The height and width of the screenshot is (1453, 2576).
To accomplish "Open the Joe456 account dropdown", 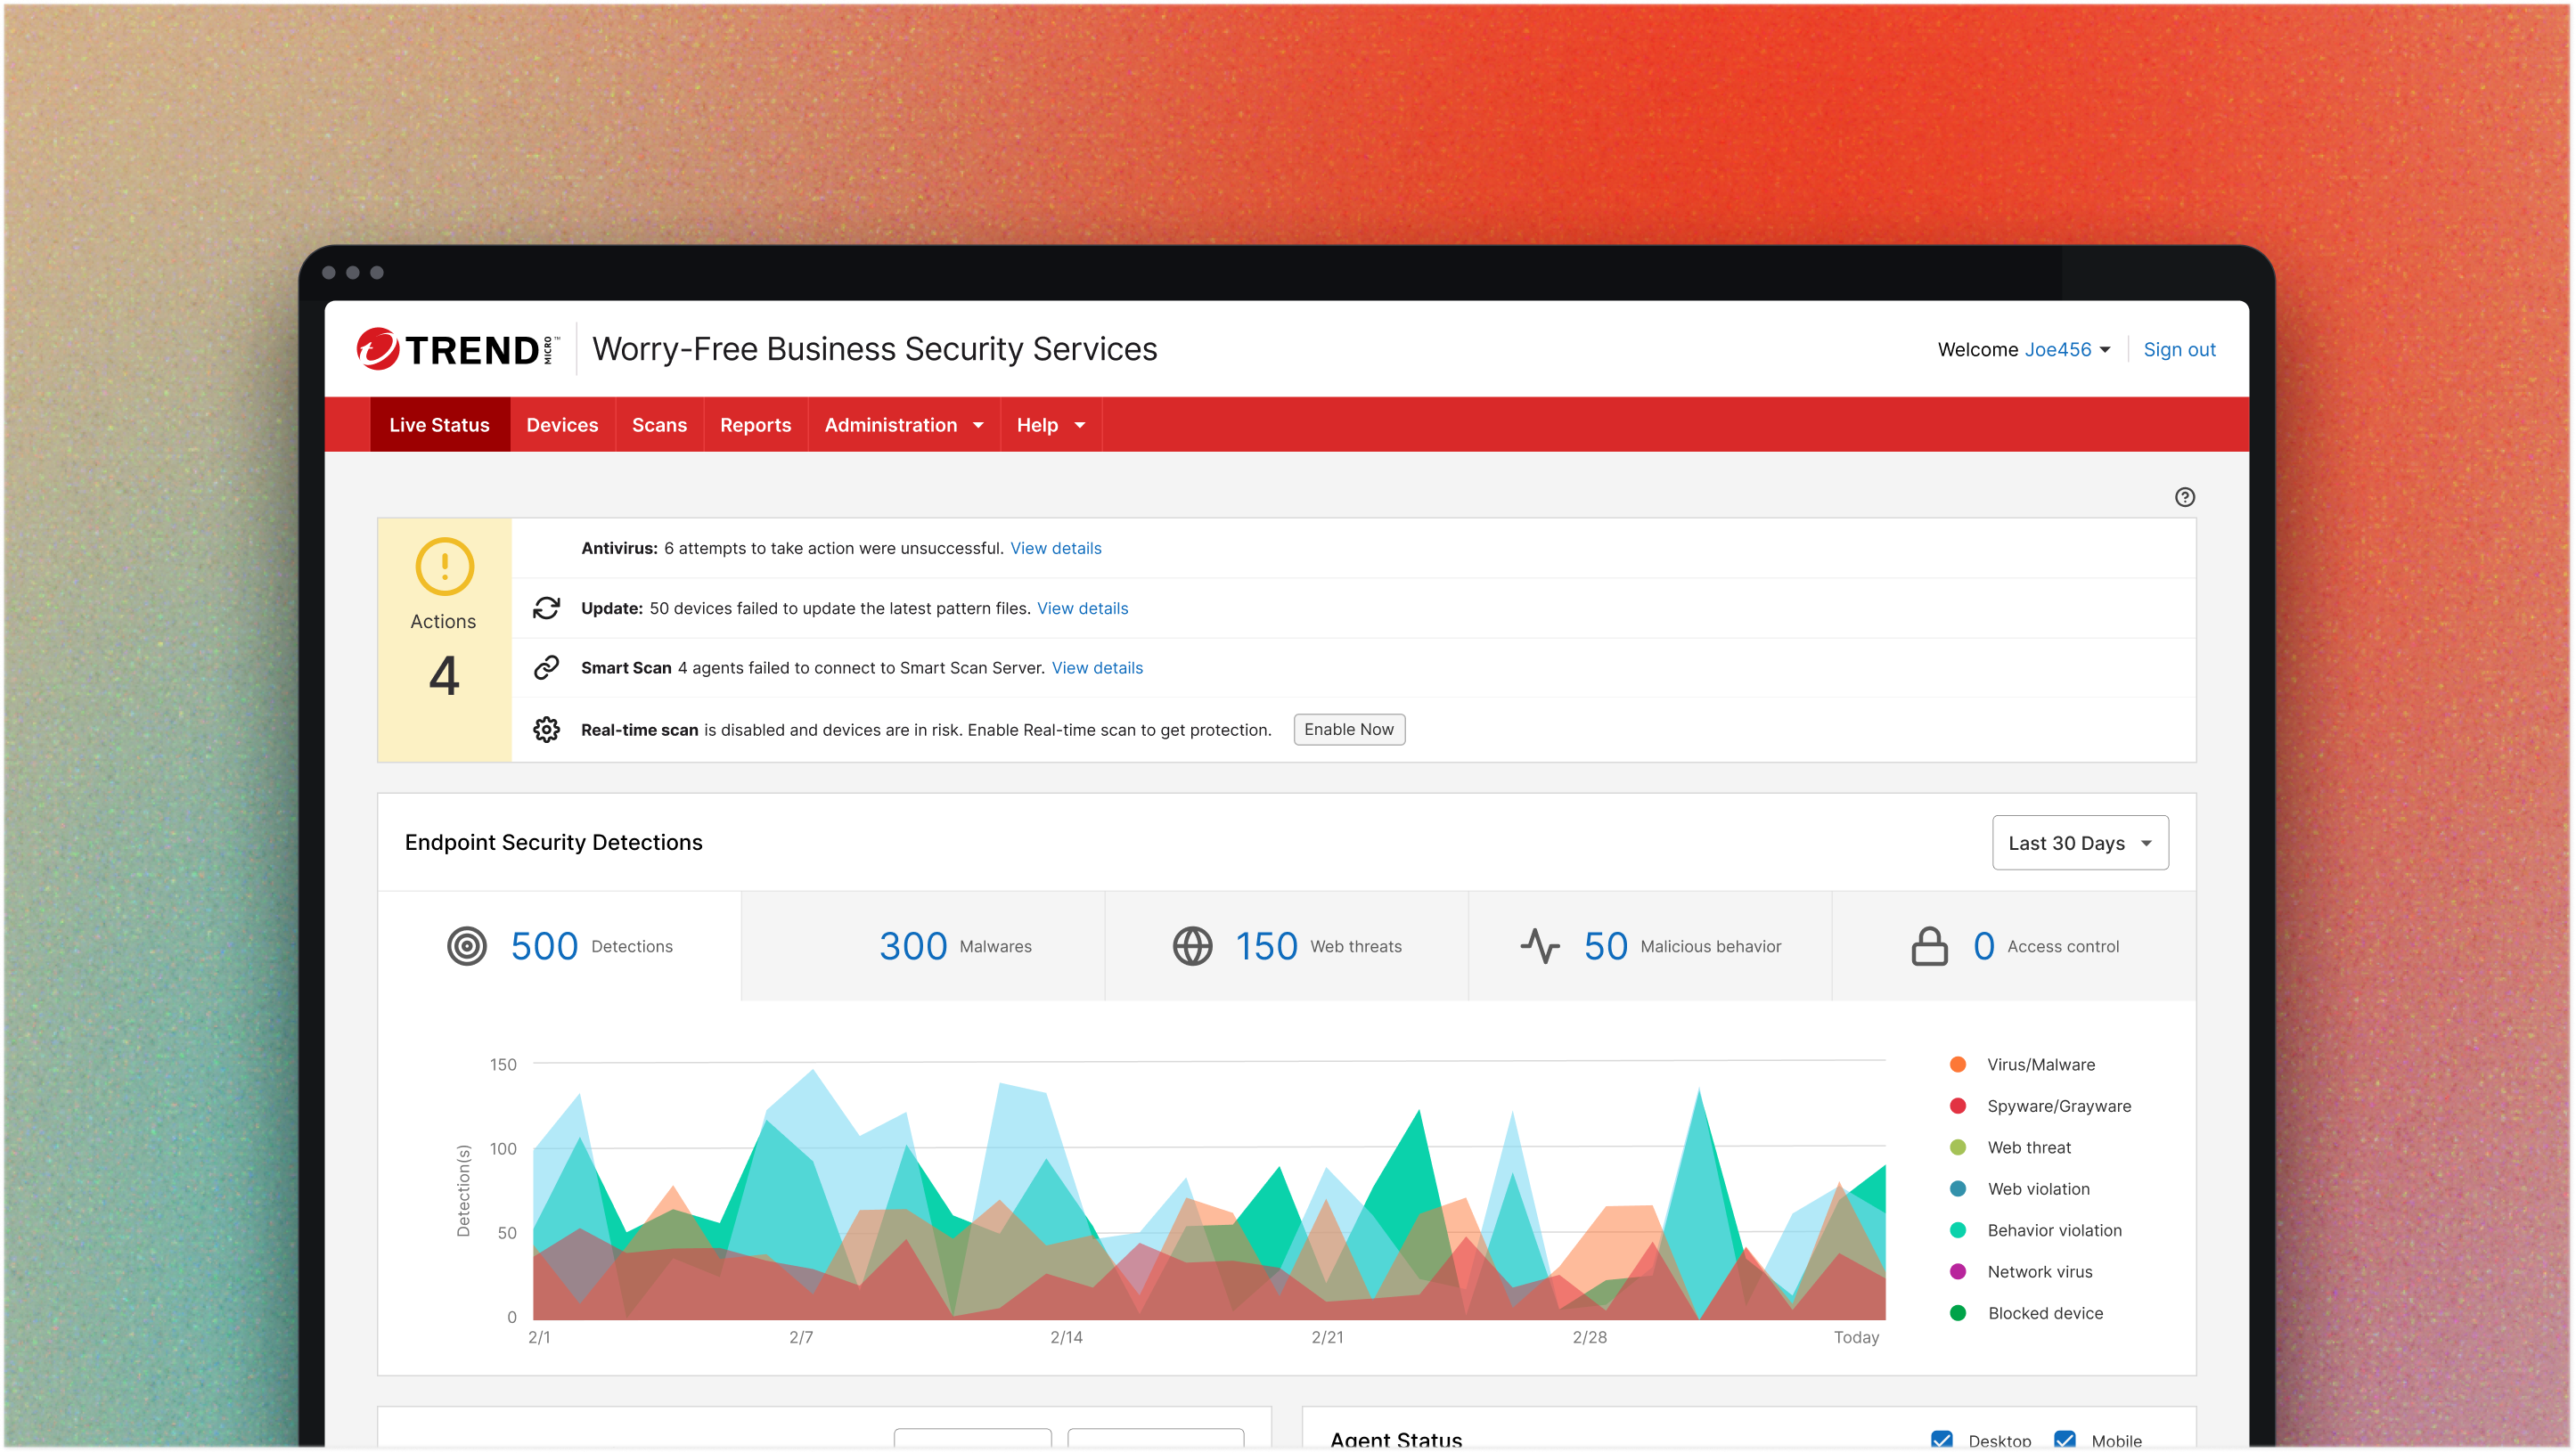I will [x=2067, y=349].
